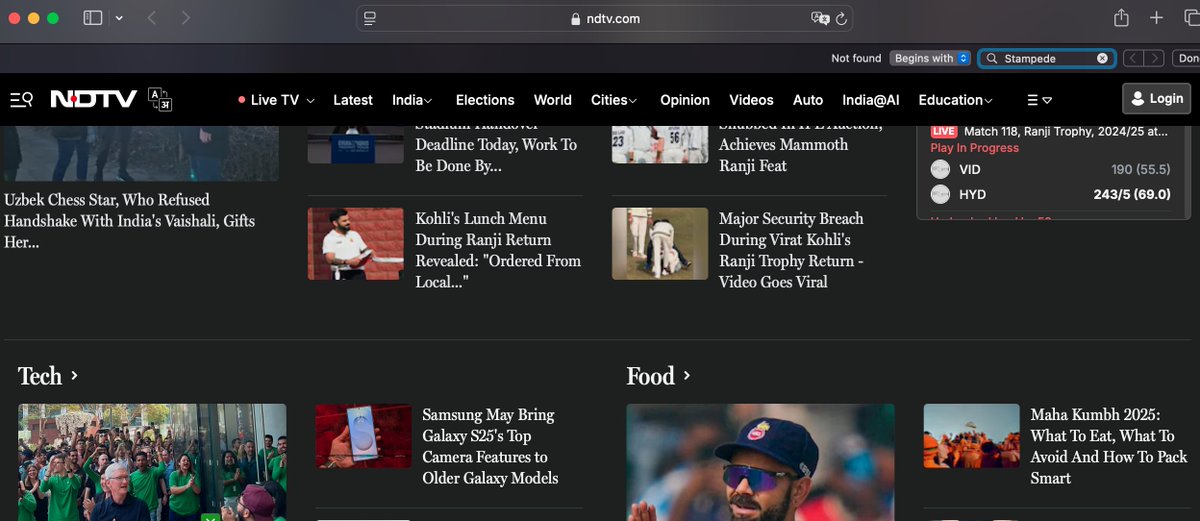The width and height of the screenshot is (1200, 521).
Task: Add a new tab with the plus icon
Action: point(1156,18)
